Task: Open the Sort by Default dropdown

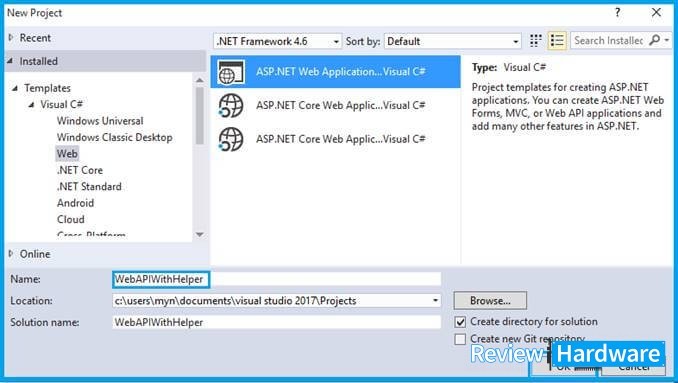Action: coord(452,41)
